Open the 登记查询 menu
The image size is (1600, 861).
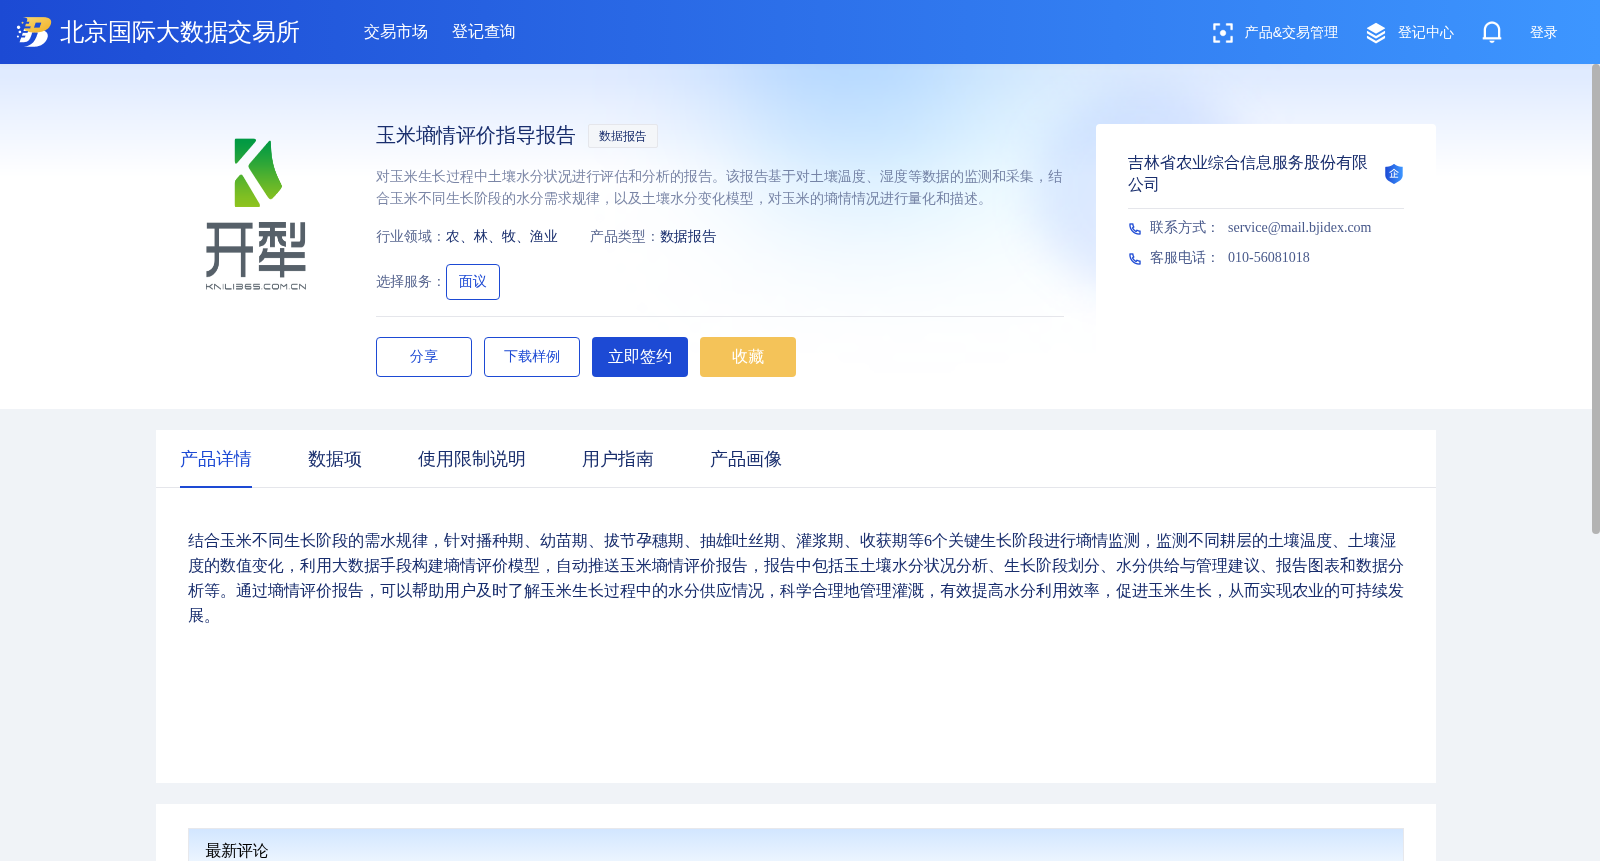pyautogui.click(x=484, y=32)
